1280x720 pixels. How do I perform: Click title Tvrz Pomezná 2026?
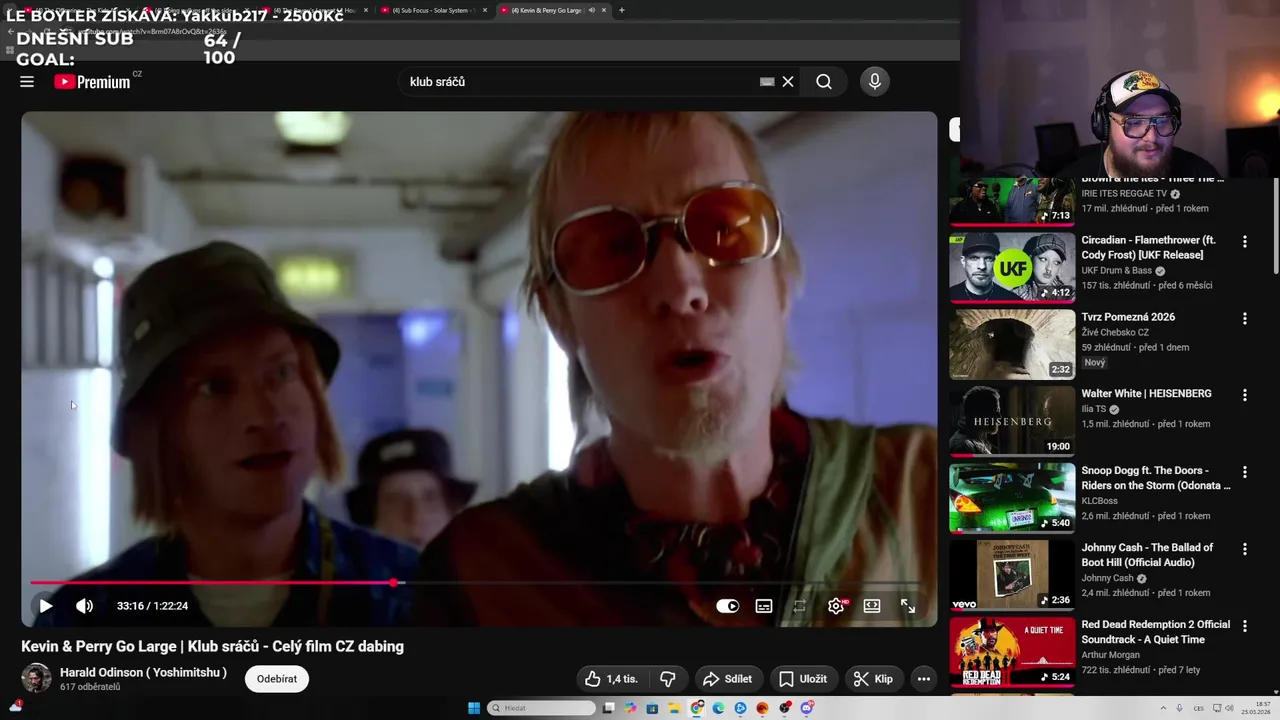pyautogui.click(x=1128, y=317)
